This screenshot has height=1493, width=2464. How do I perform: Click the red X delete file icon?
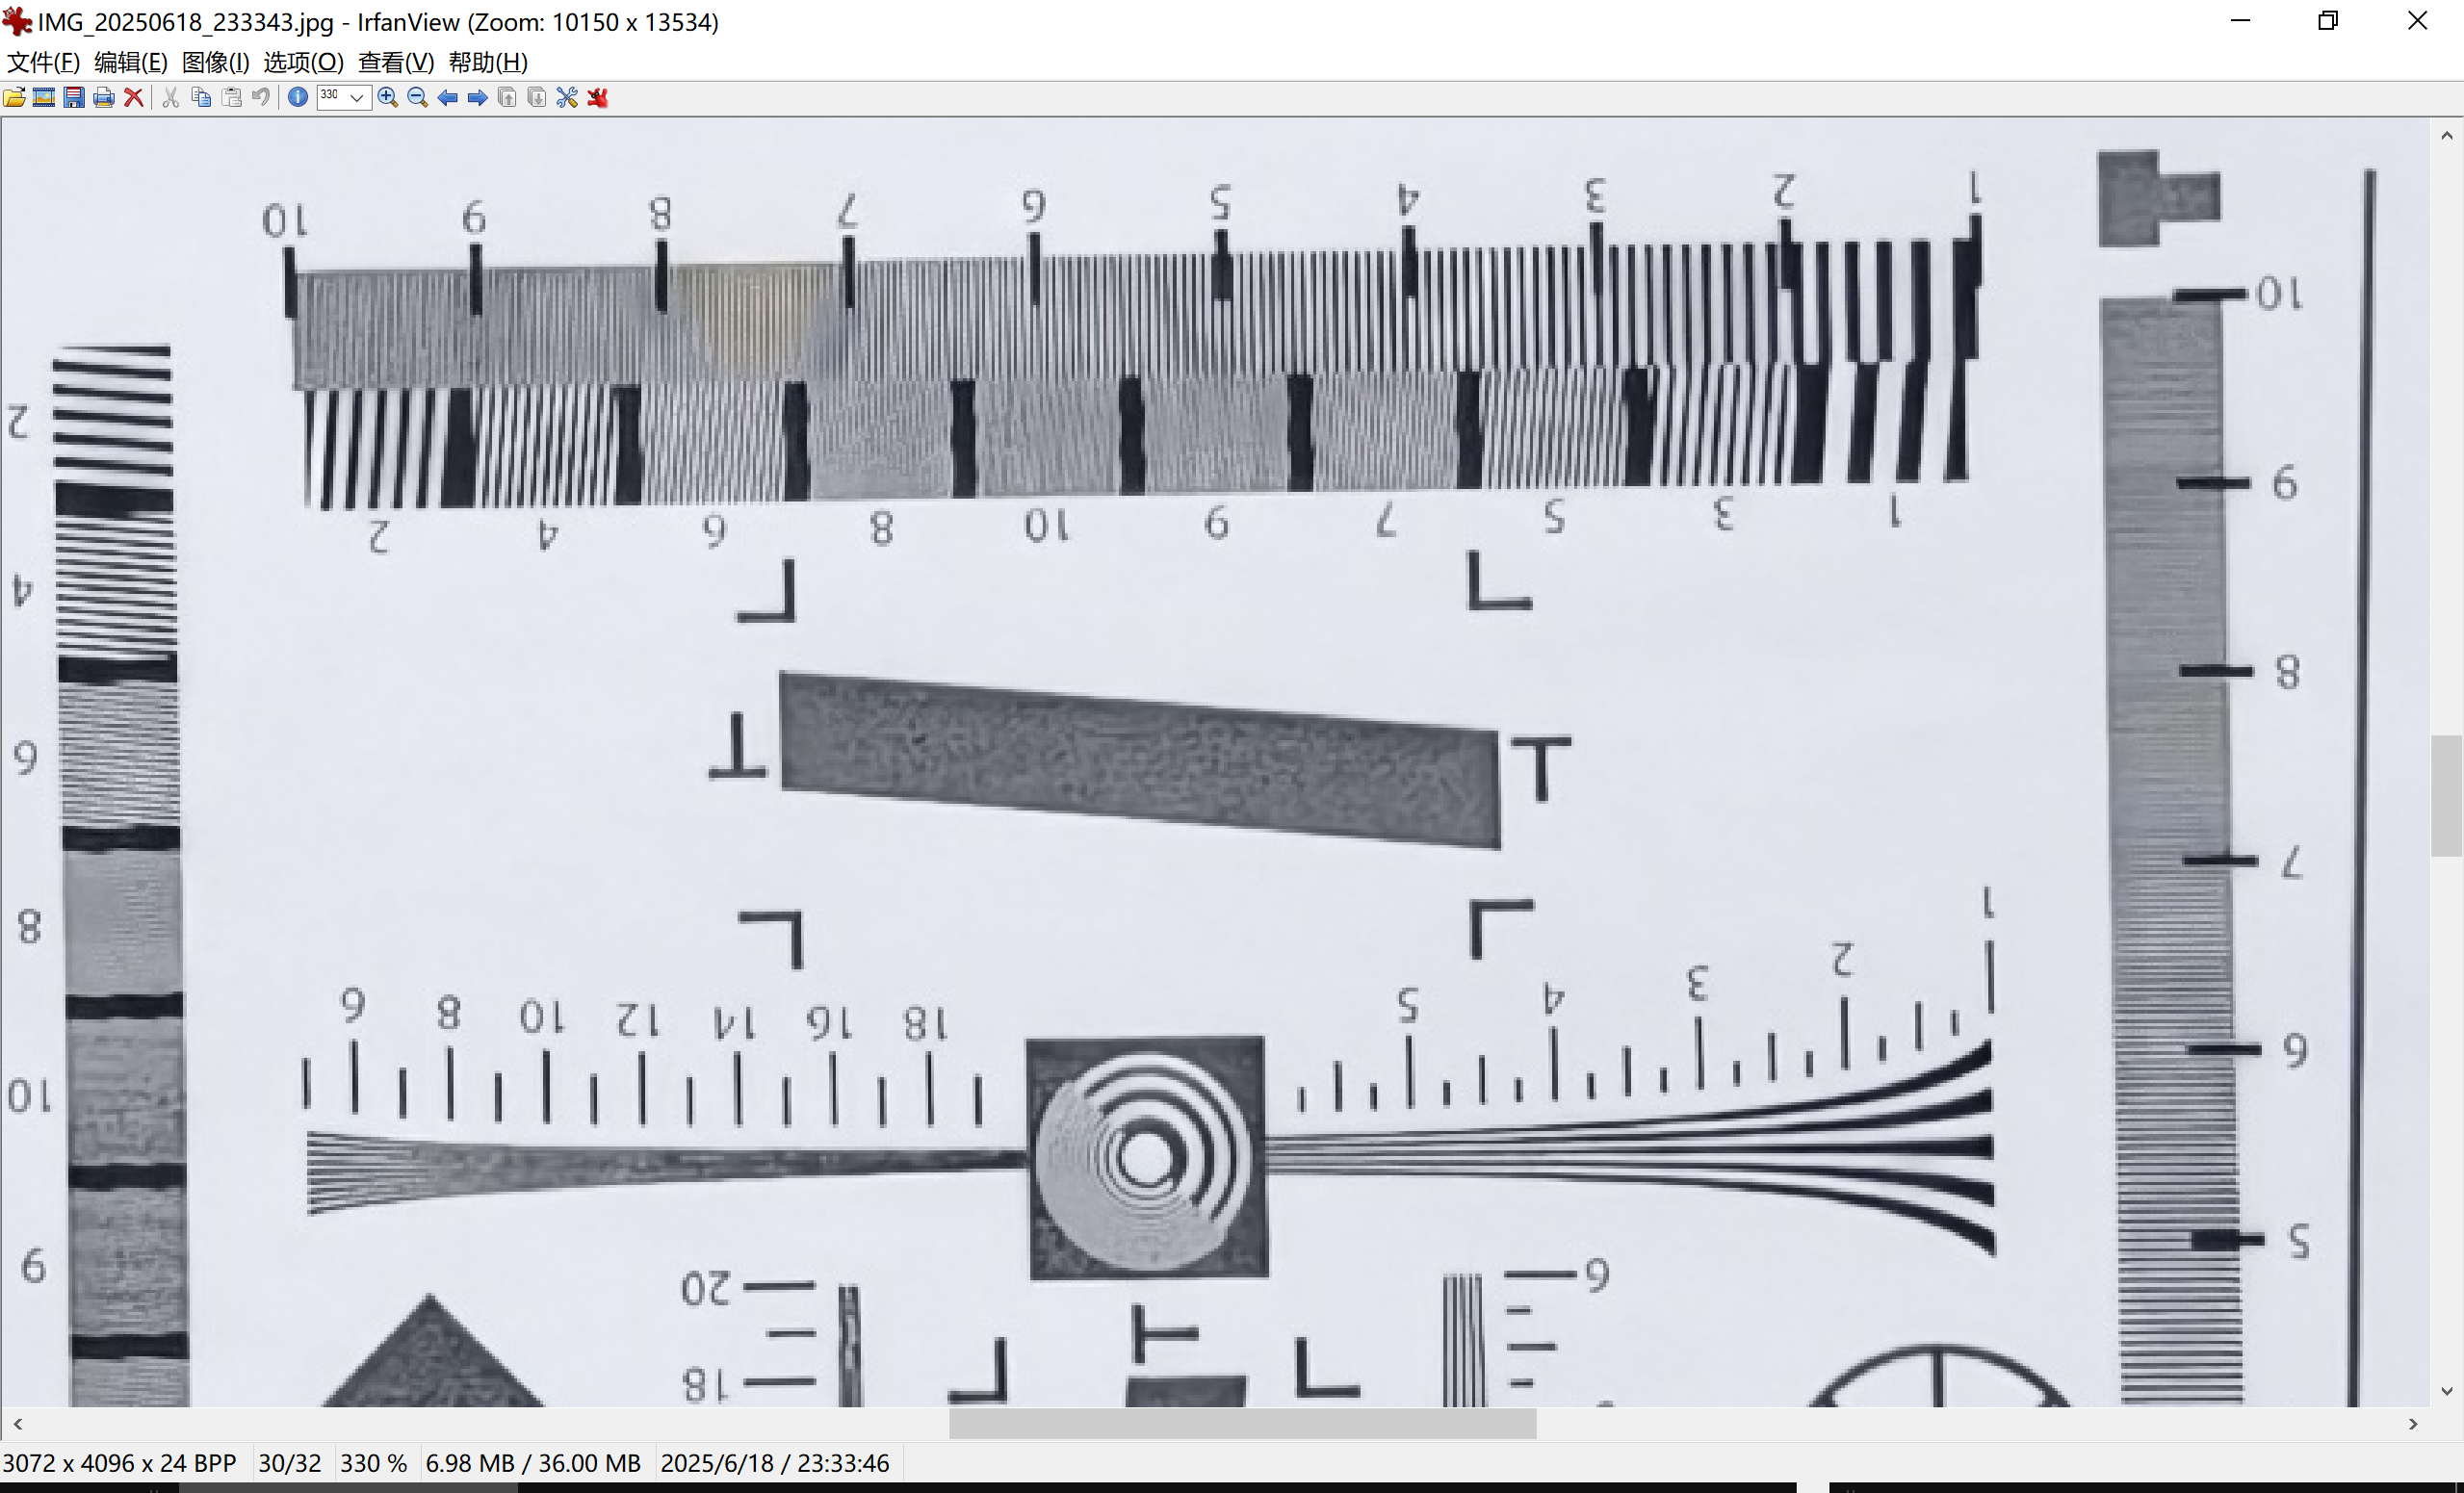tap(133, 97)
